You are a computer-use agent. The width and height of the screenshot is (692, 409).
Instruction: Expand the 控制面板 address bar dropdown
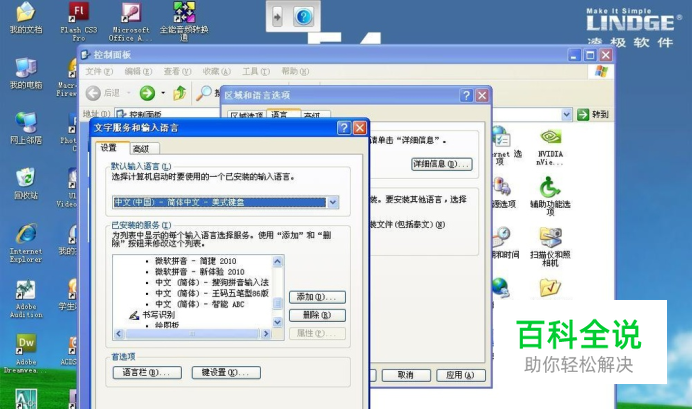pyautogui.click(x=567, y=115)
